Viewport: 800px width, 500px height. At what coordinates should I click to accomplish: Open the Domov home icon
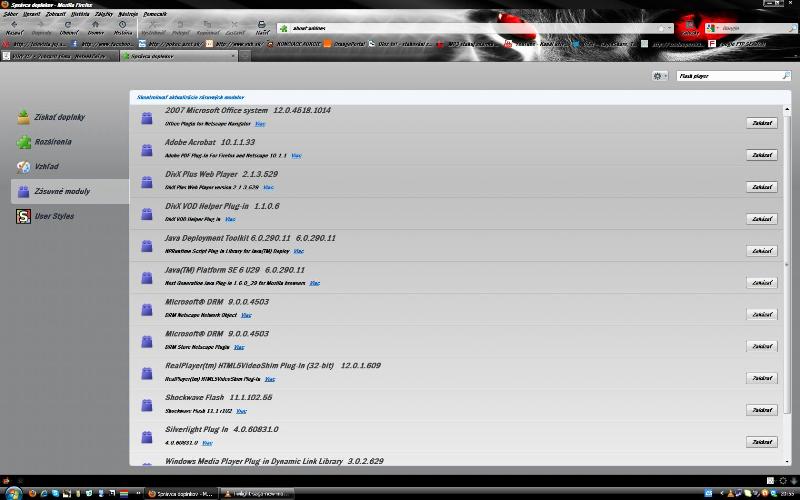95,24
